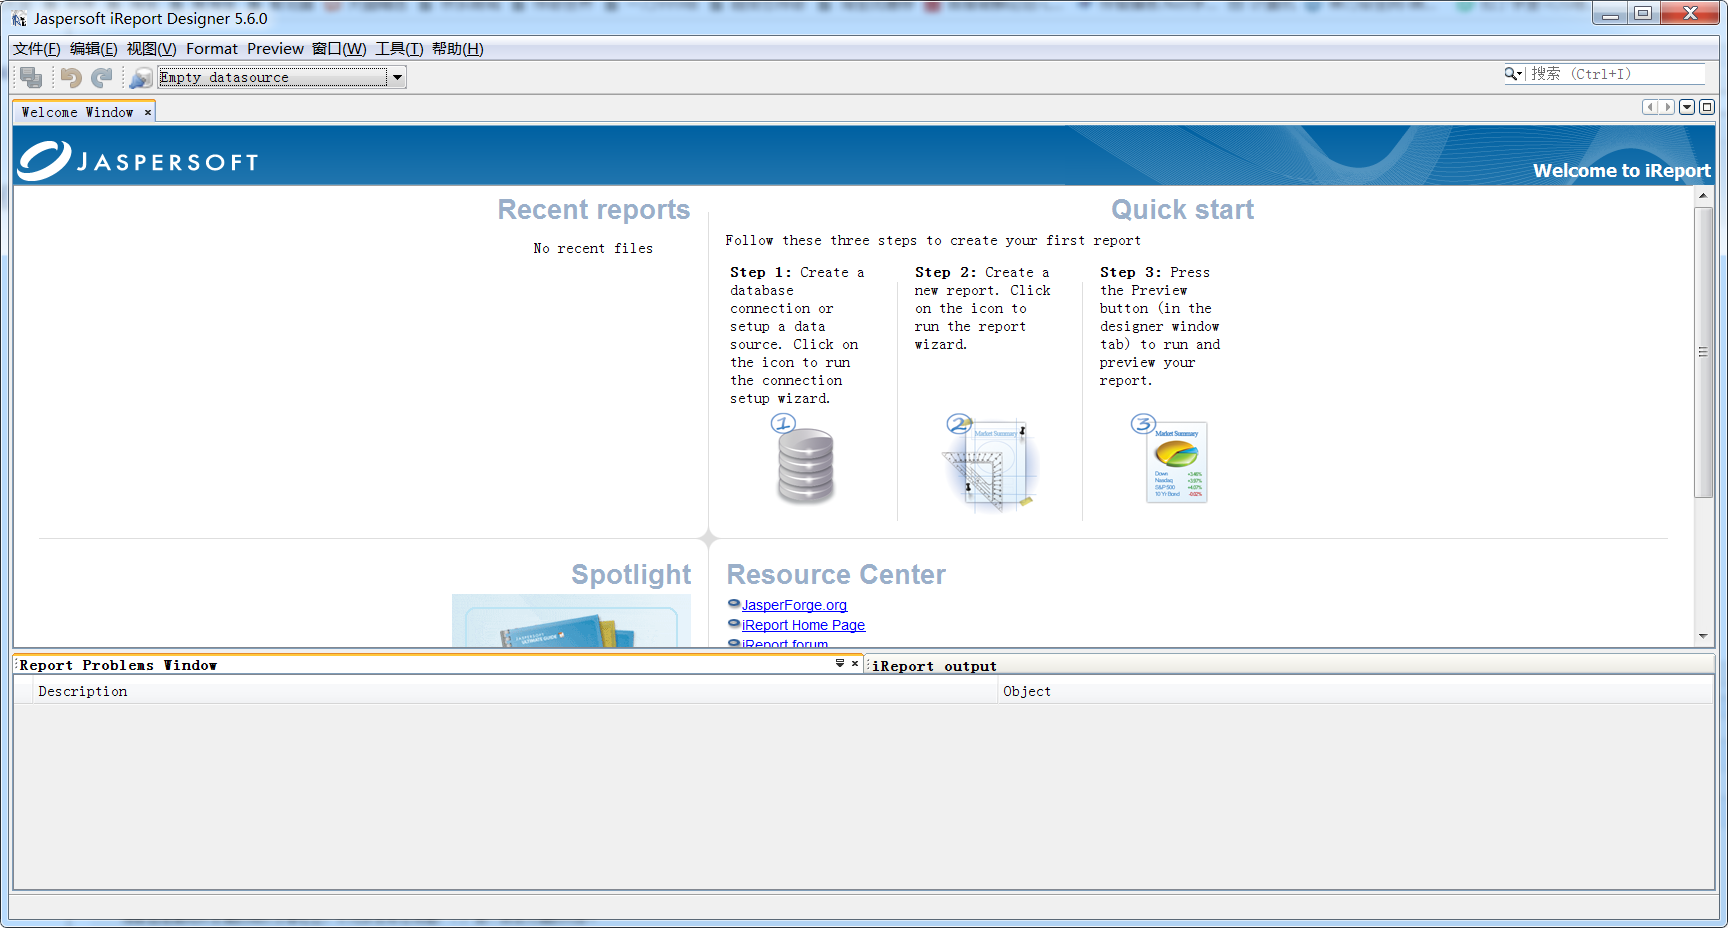Image resolution: width=1728 pixels, height=928 pixels.
Task: Click the Save All toolbar icon
Action: [x=31, y=77]
